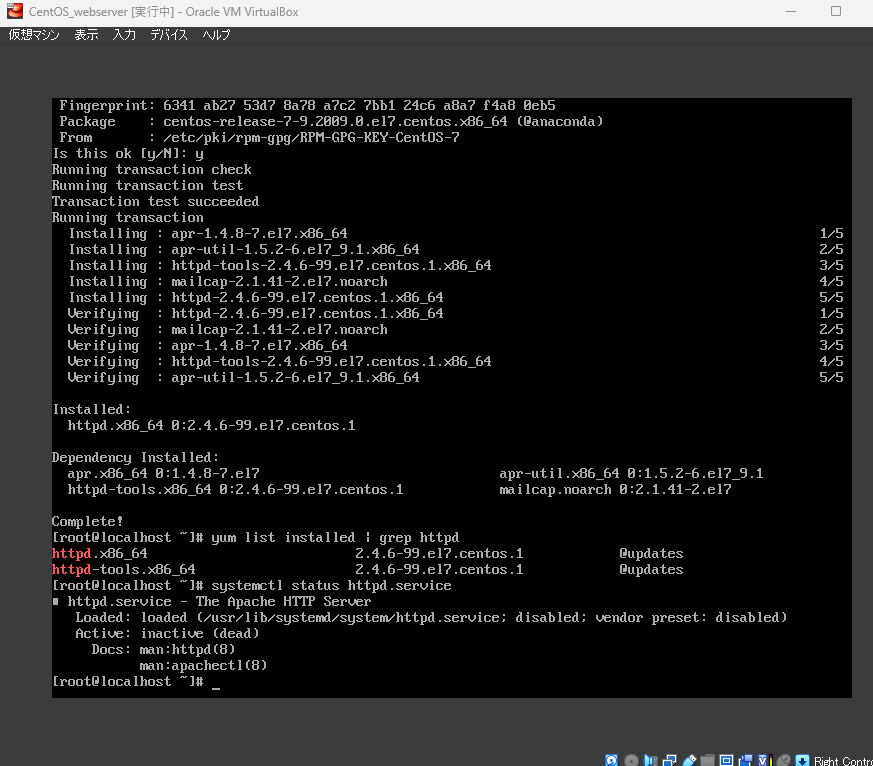Image resolution: width=873 pixels, height=766 pixels.
Task: Click the optical drive status icon
Action: (631, 759)
